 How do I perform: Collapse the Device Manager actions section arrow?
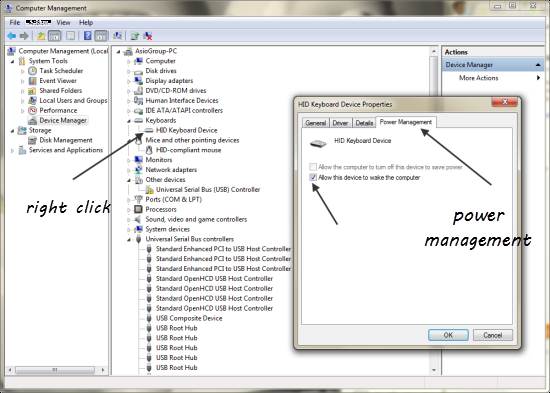[x=538, y=65]
